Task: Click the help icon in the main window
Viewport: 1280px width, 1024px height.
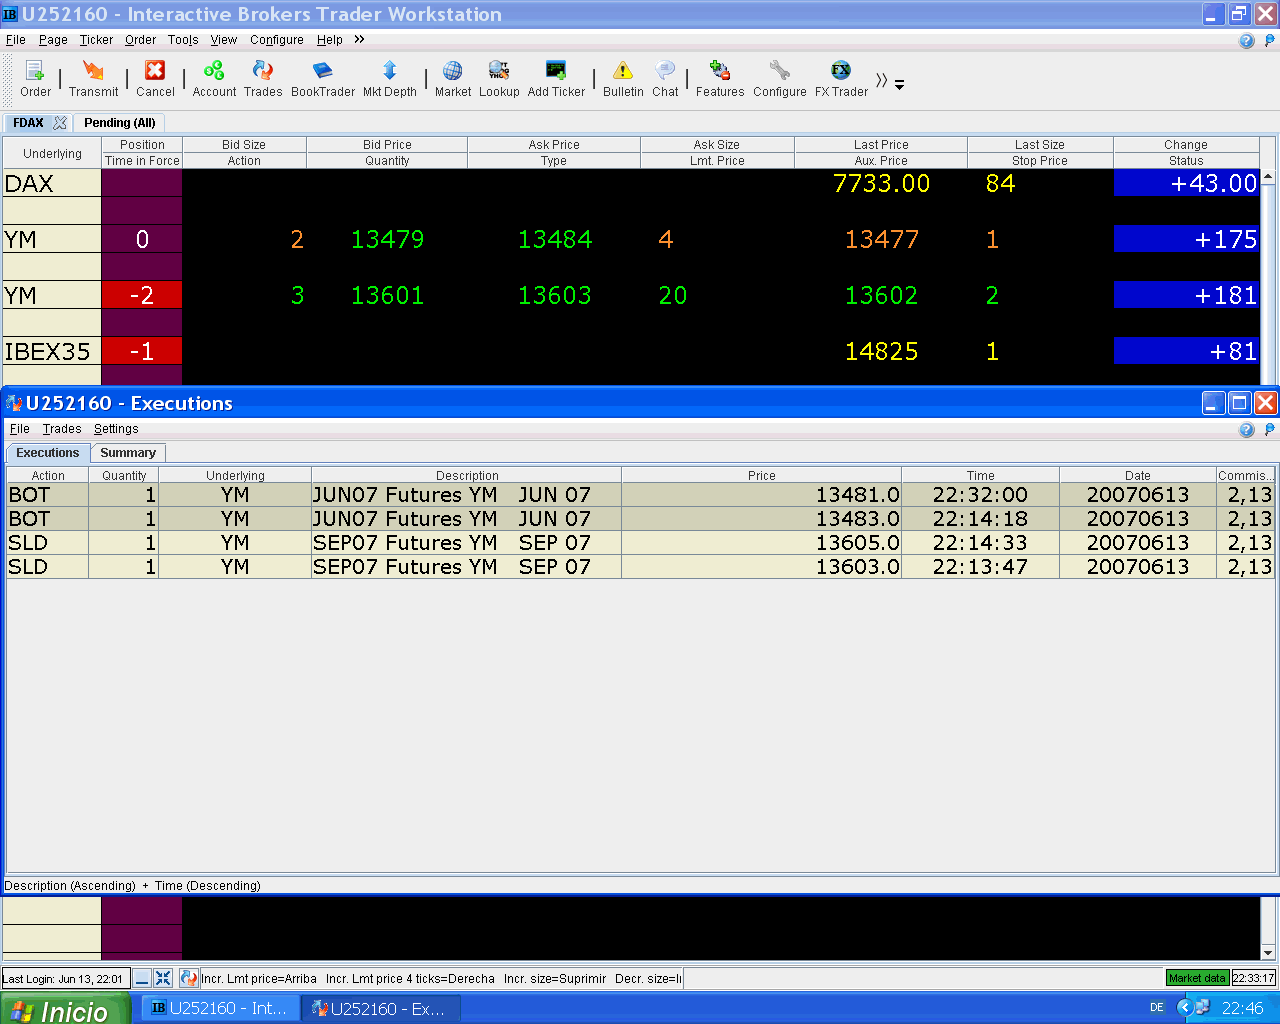Action: point(1246,41)
